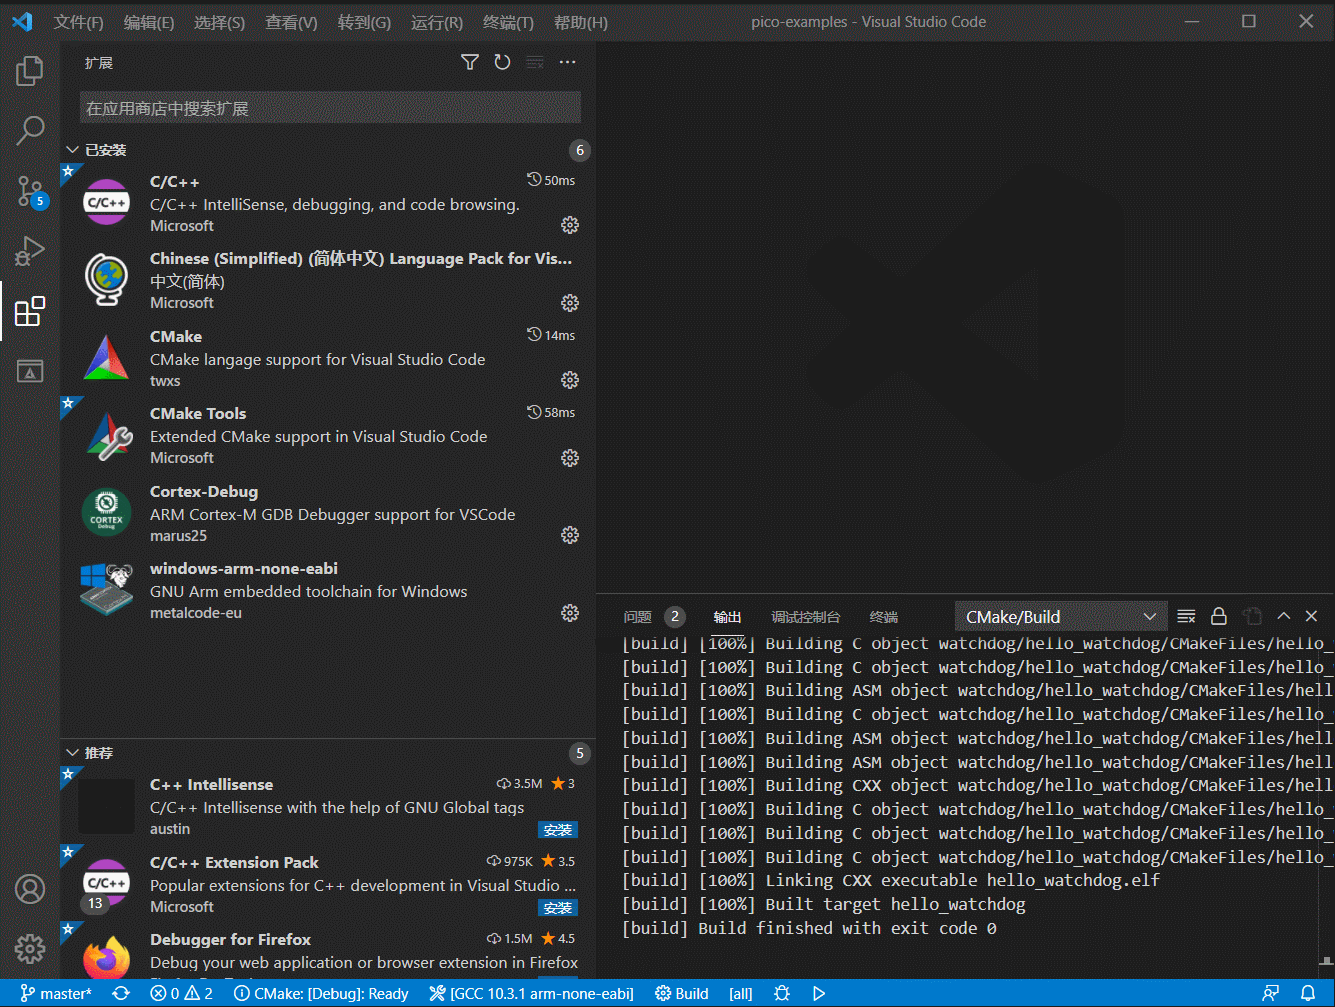Refresh the extensions list
This screenshot has height=1007, width=1335.
[x=502, y=62]
